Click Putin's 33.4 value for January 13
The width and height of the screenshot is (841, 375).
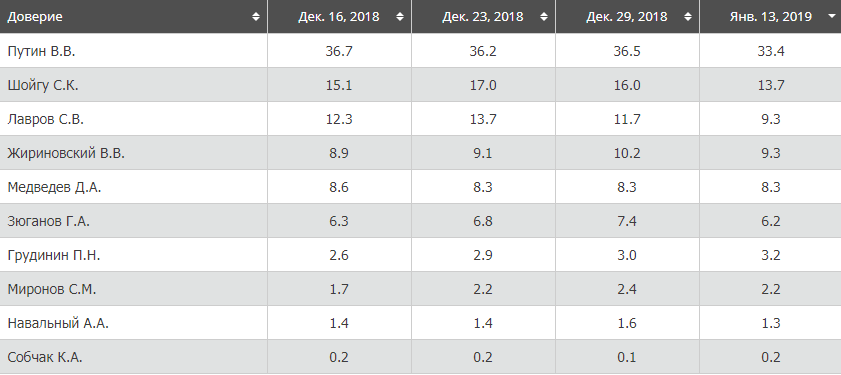pyautogui.click(x=770, y=52)
